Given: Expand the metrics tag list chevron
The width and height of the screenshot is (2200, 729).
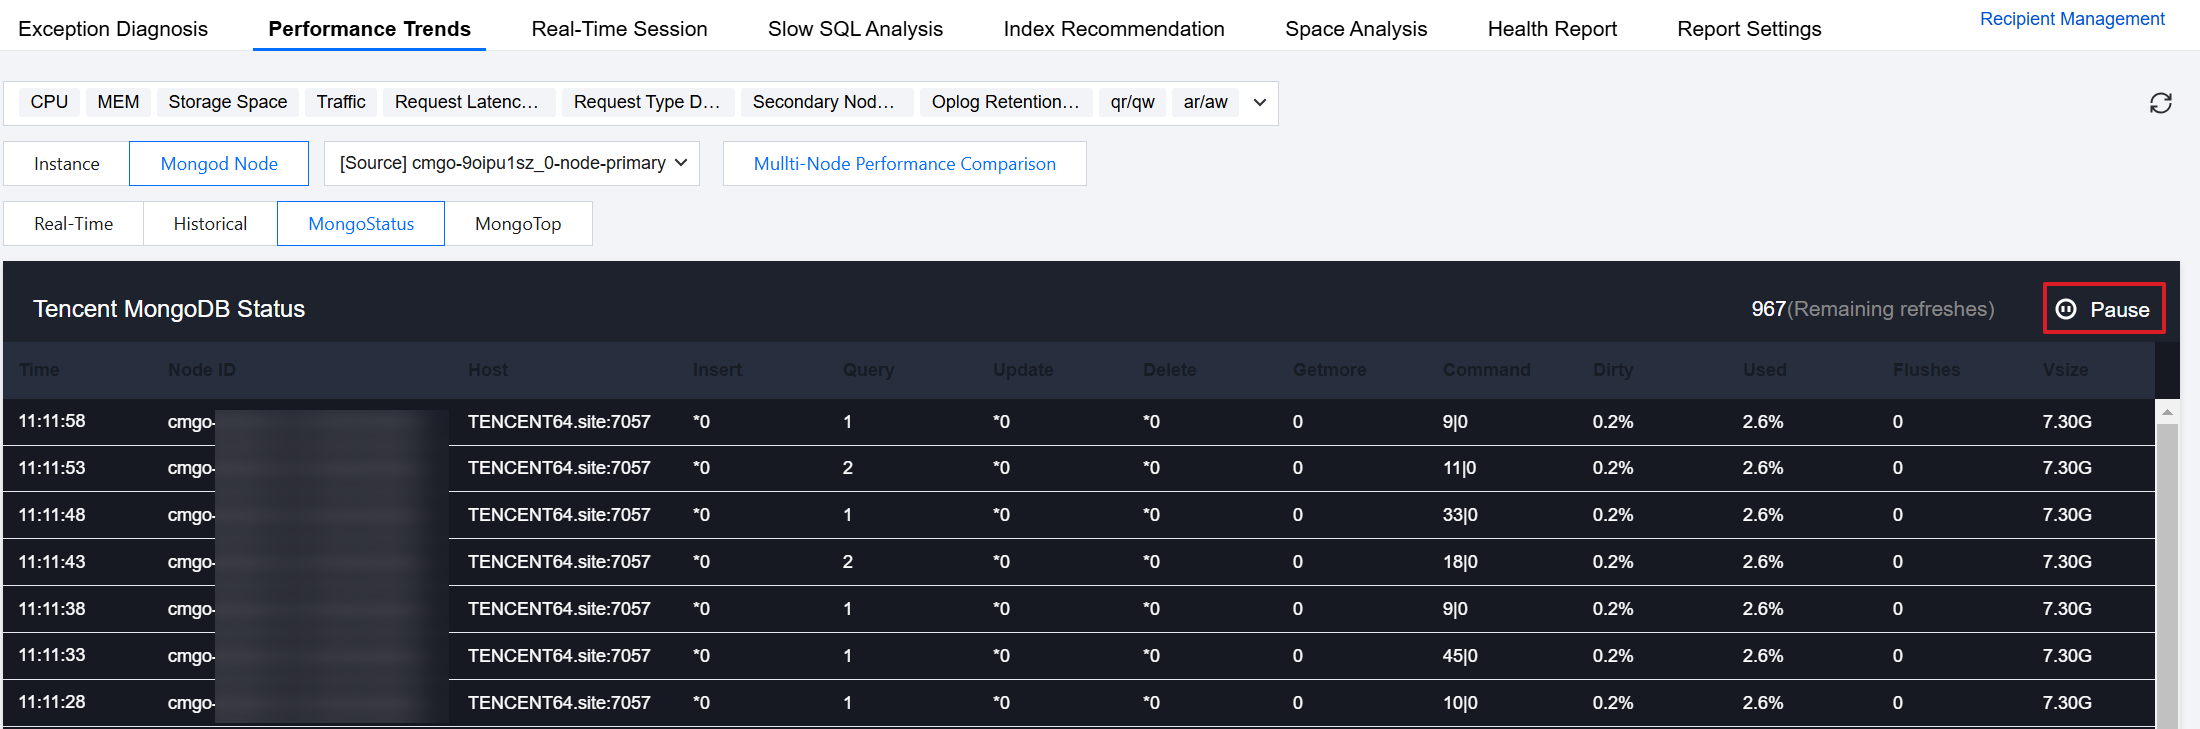Looking at the screenshot, I should pyautogui.click(x=1260, y=102).
